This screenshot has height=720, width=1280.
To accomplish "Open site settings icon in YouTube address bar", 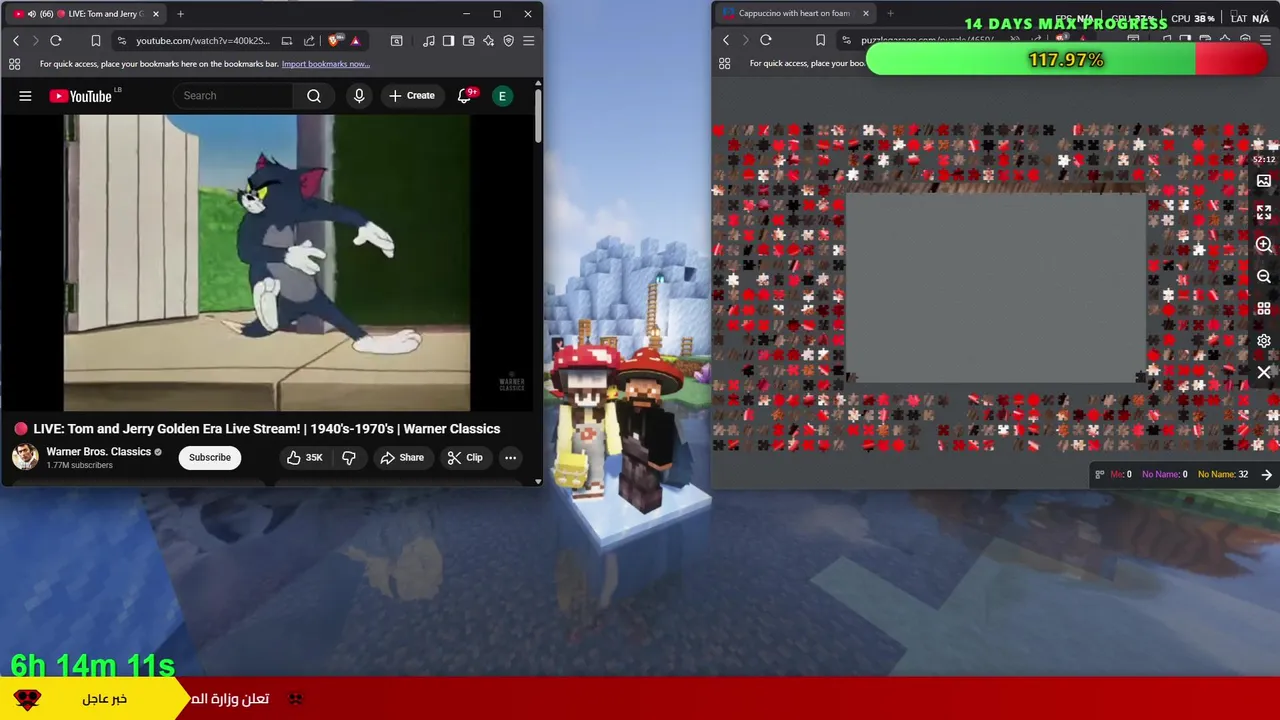I will pos(122,41).
